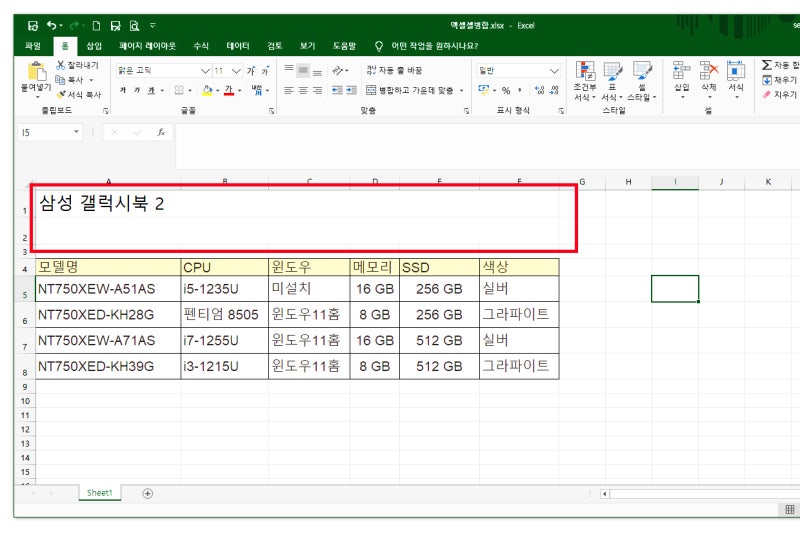This screenshot has width=800, height=533.
Task: Toggle underline formatting
Action: [151, 90]
